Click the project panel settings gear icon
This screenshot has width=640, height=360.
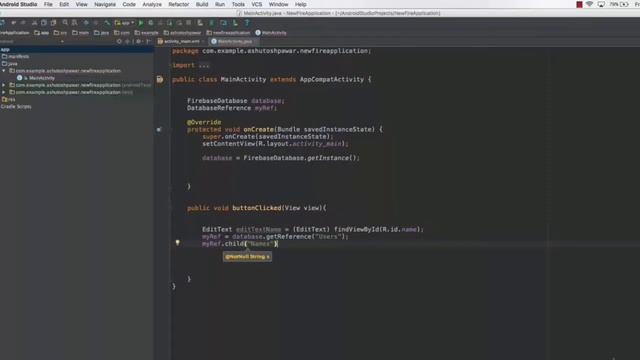tap(138, 42)
